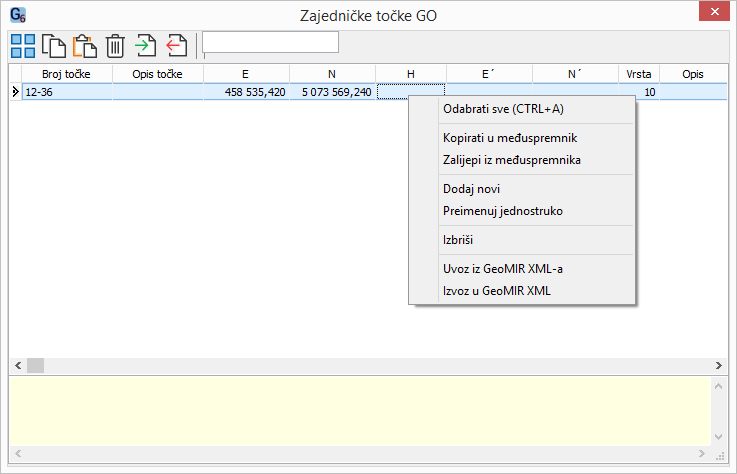Click the empty H cell of row 12-36

tap(411, 92)
